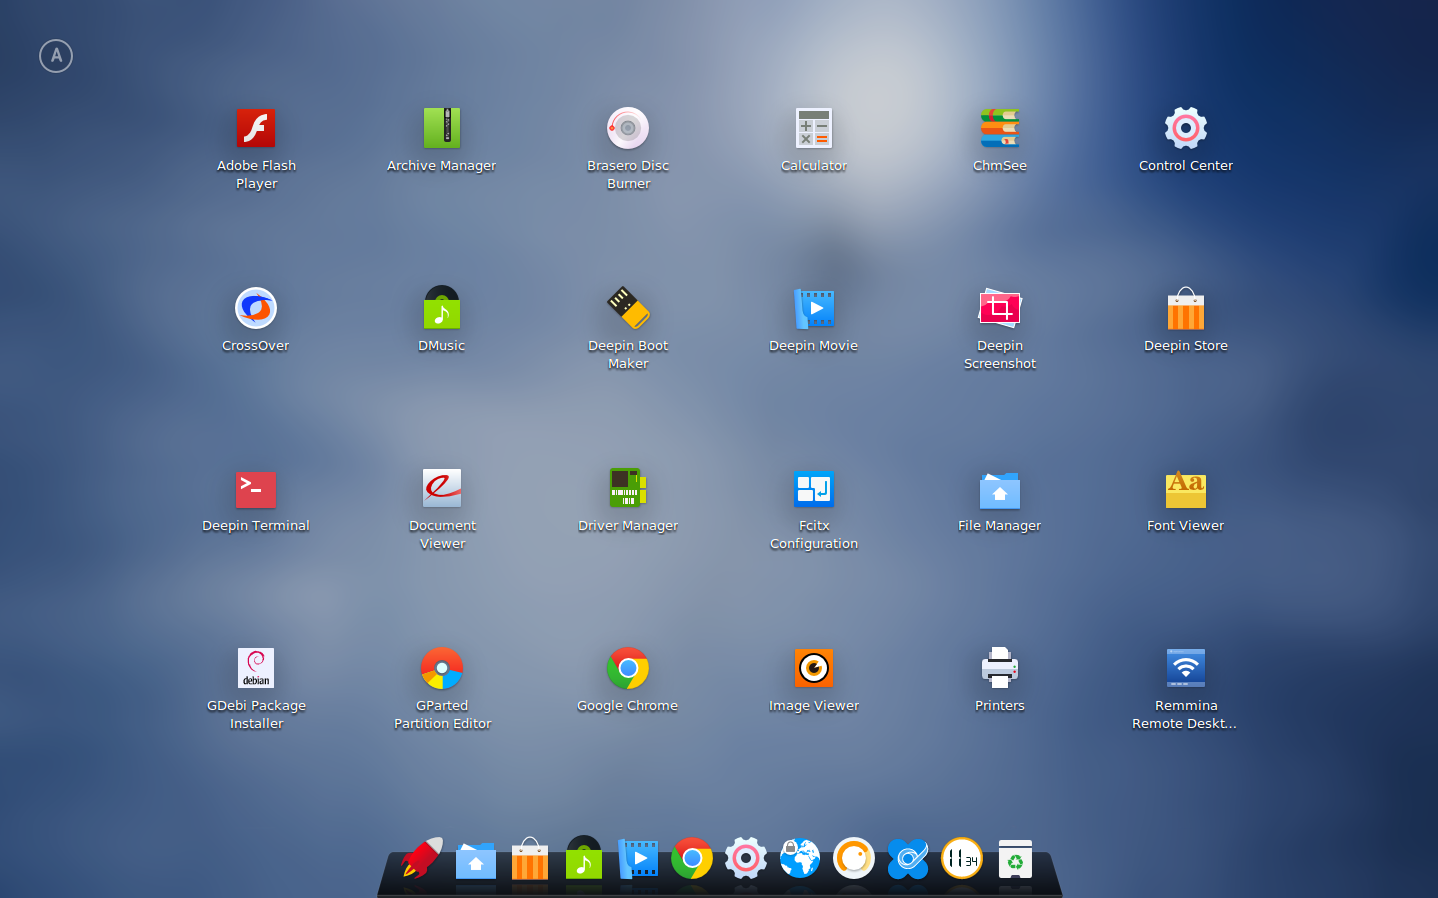
Task: Open ChmSee book stack icon
Action: point(1000,129)
